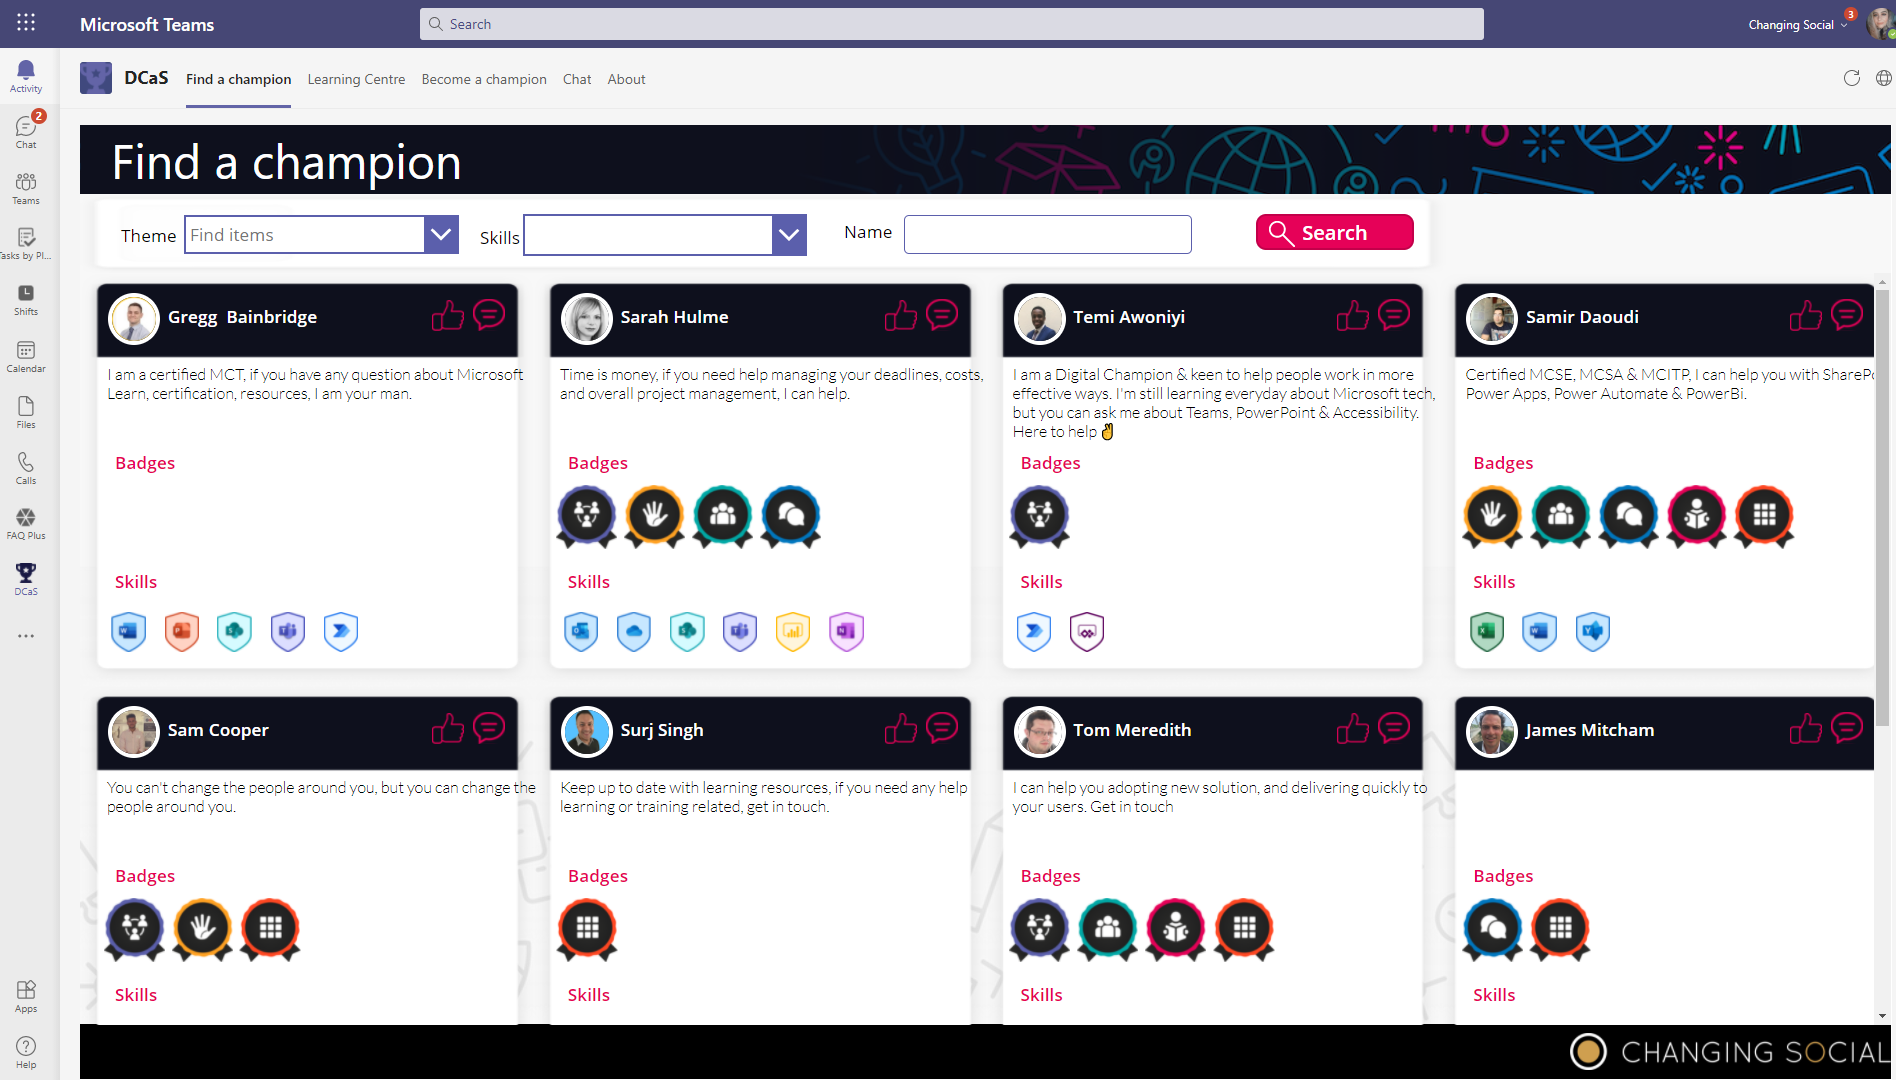Click Gregg Bainbridge's PowerPoint skill shield
1896x1080 pixels.
point(182,631)
